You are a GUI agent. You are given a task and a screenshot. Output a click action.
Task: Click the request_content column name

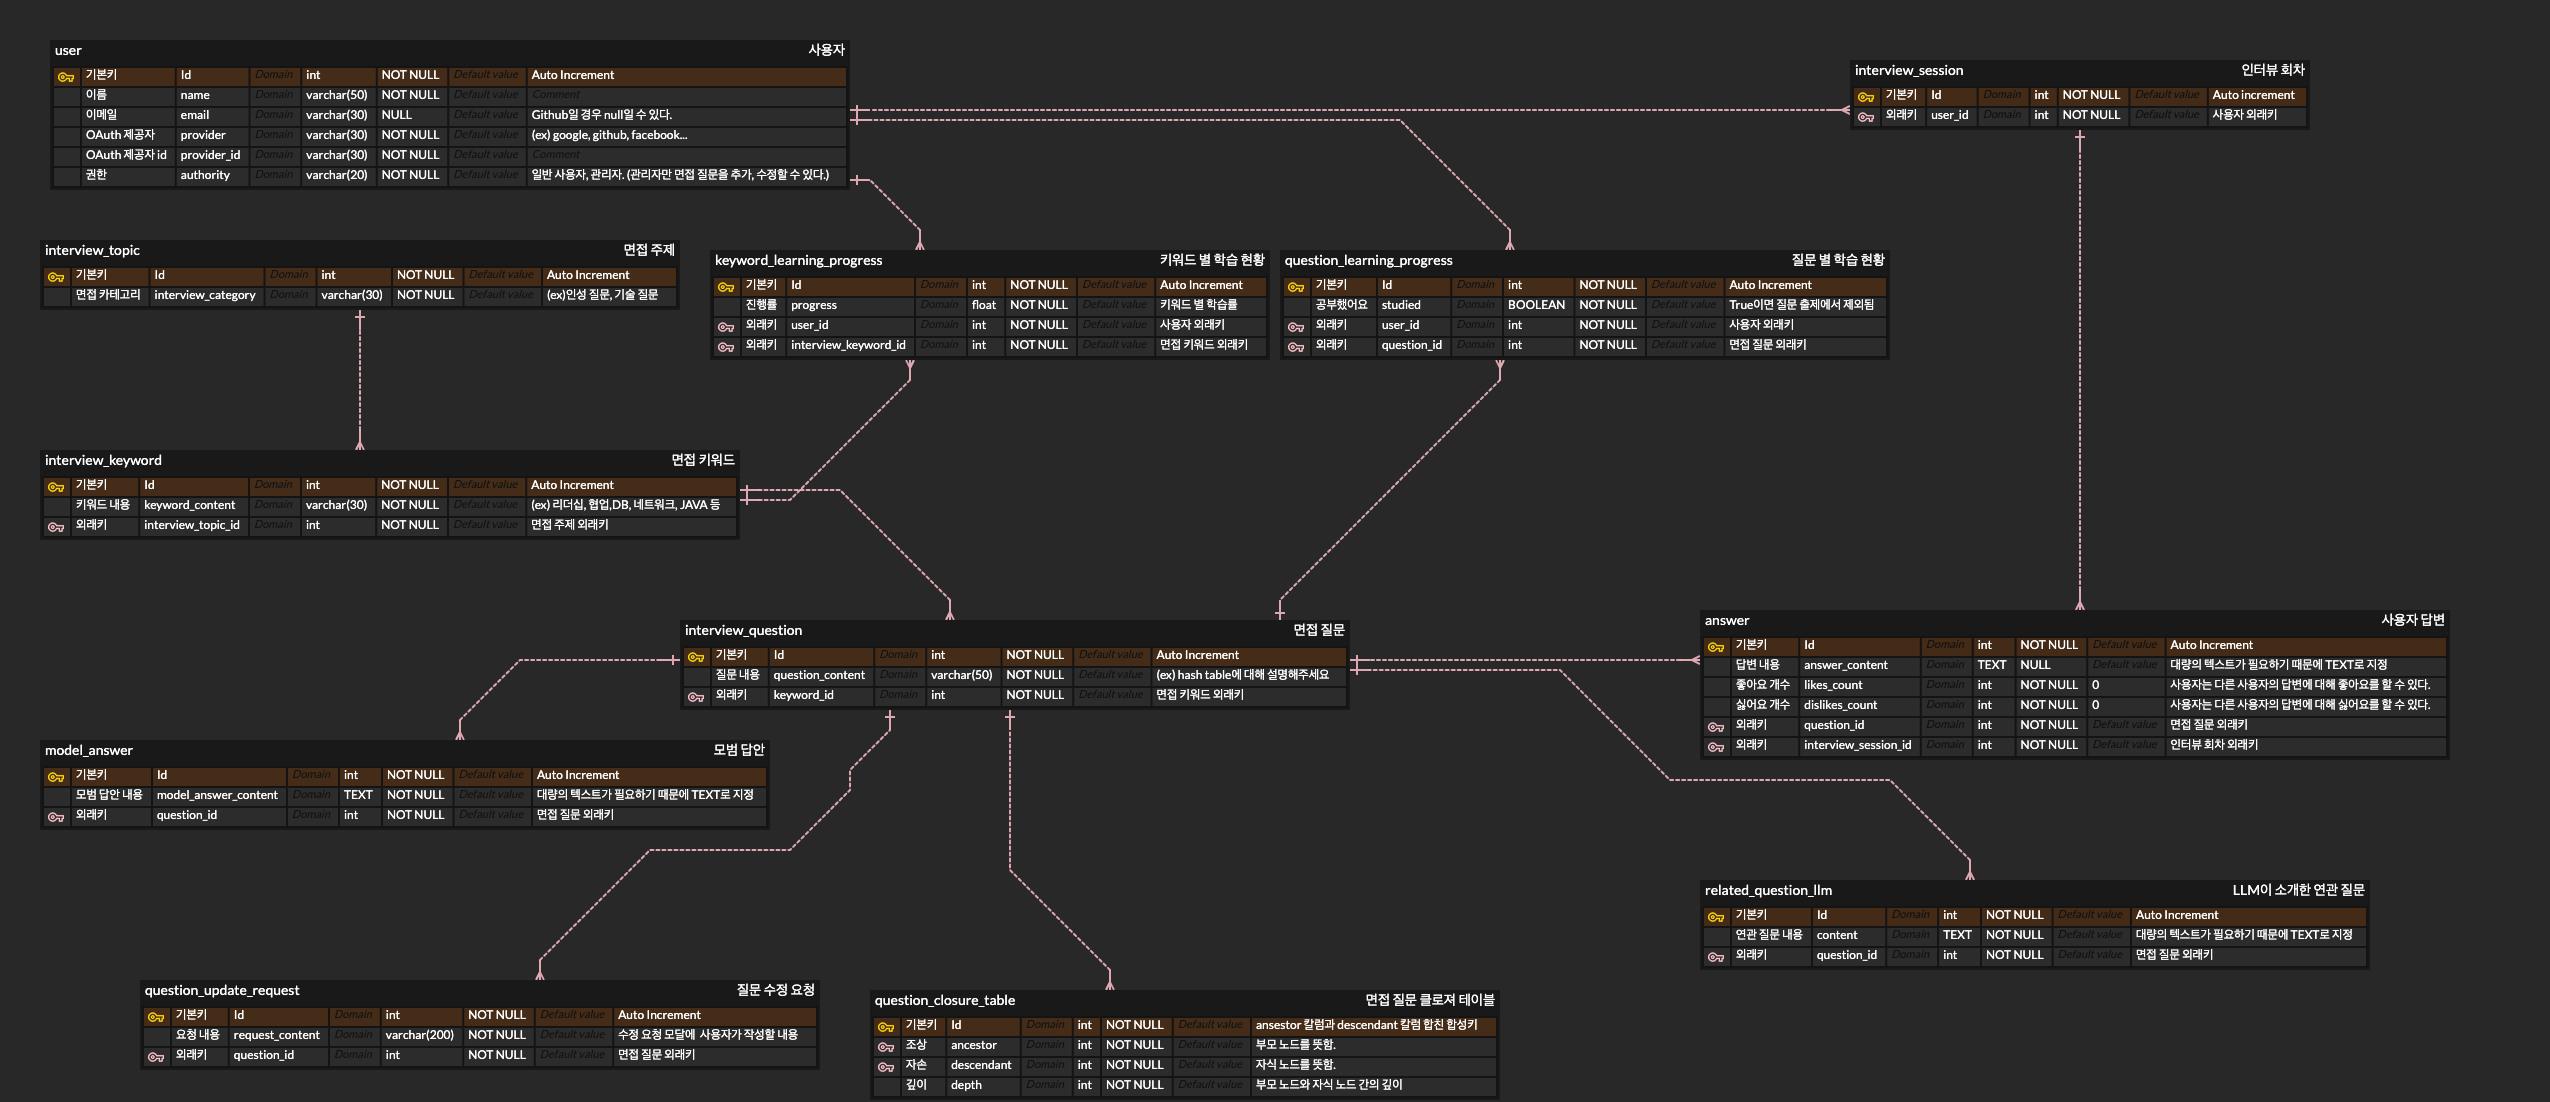(276, 1035)
